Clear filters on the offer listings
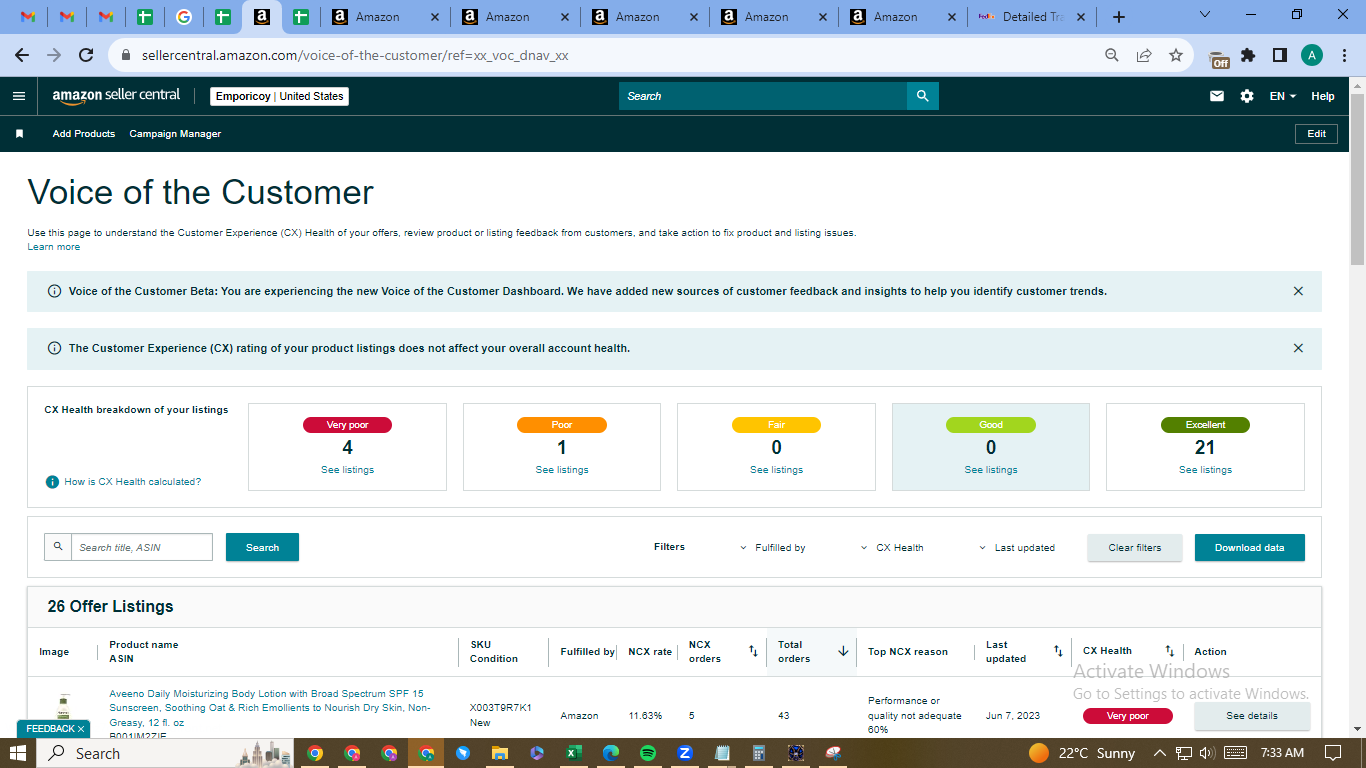The width and height of the screenshot is (1366, 768). 1135,548
